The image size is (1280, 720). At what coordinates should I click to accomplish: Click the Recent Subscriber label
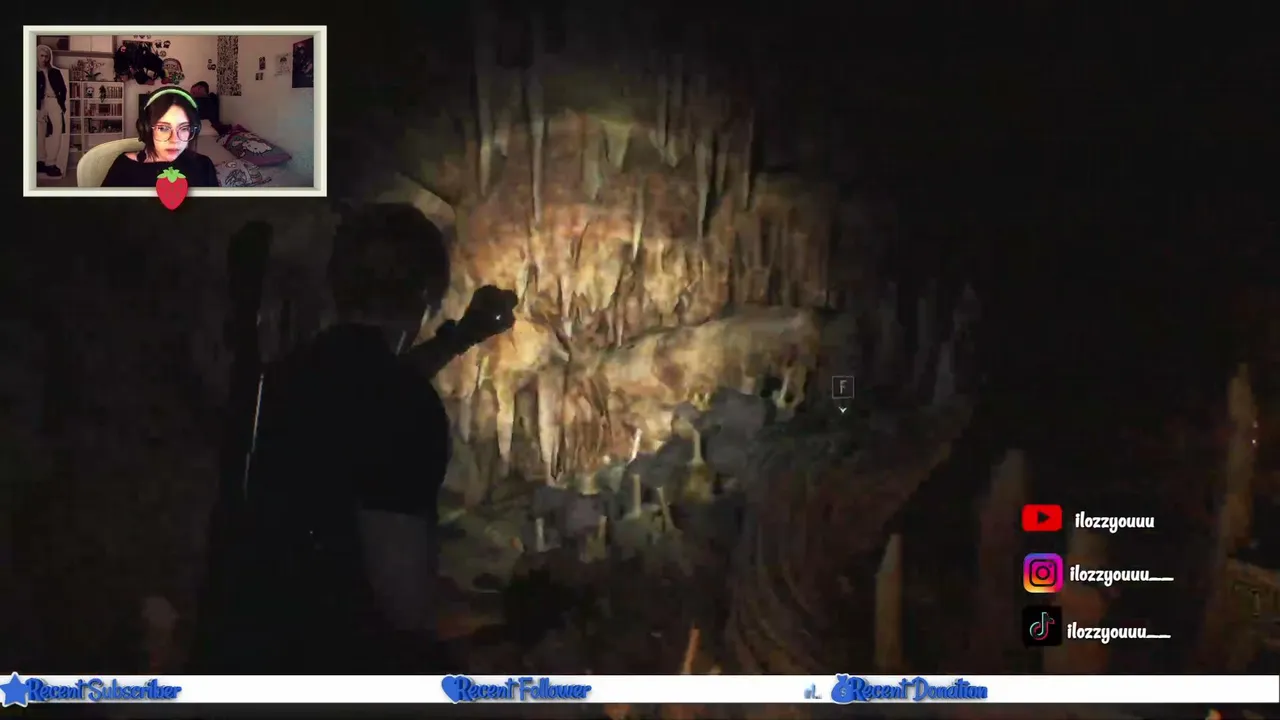pyautogui.click(x=104, y=690)
